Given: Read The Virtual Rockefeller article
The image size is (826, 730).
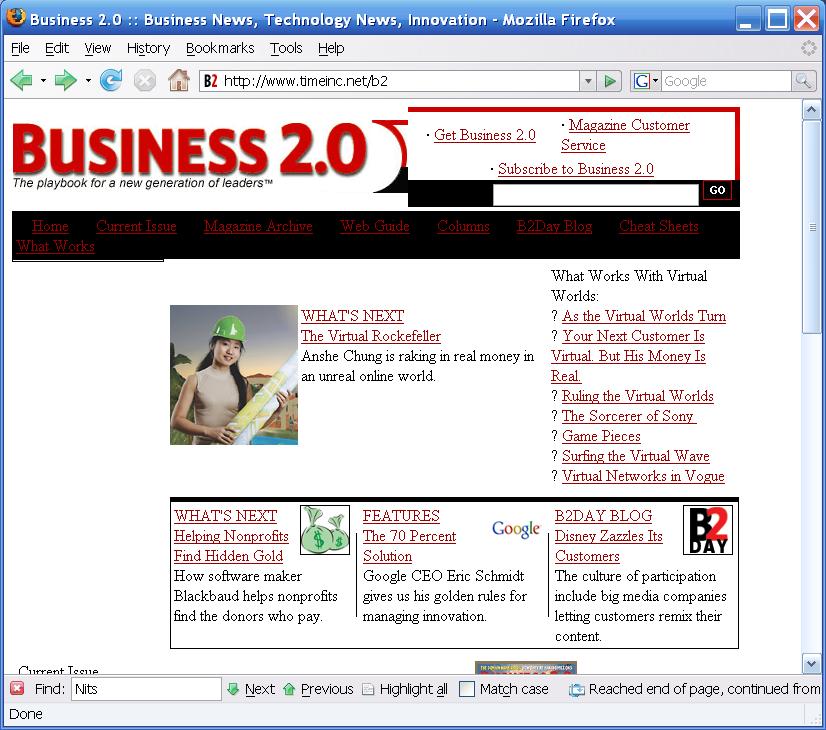Looking at the screenshot, I should 370,336.
